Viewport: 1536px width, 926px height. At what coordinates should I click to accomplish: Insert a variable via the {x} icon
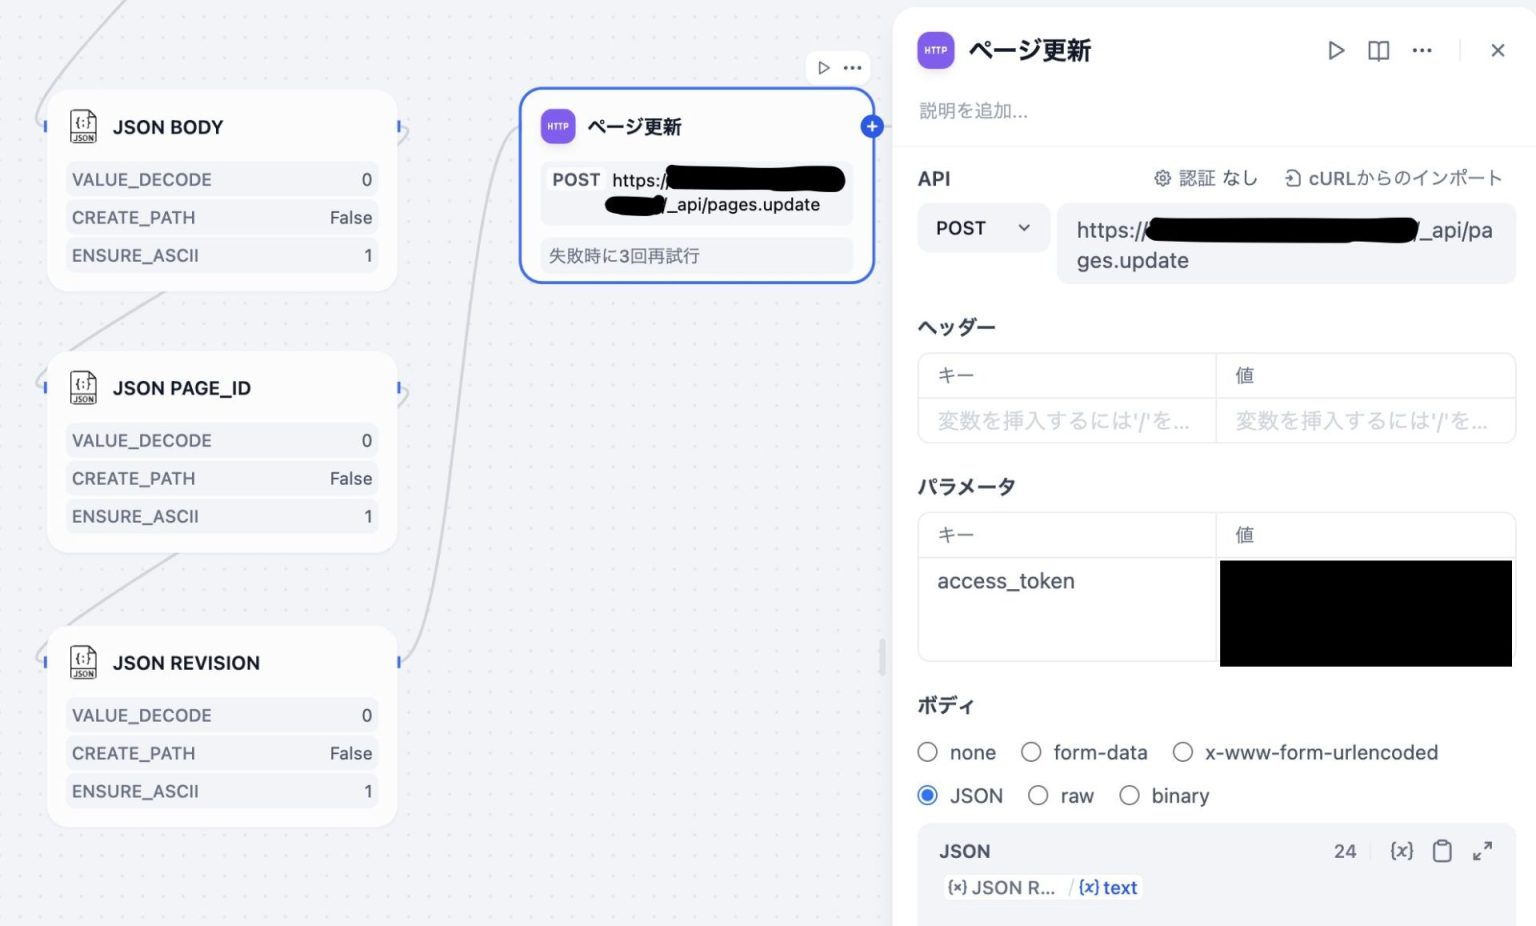click(x=1401, y=851)
